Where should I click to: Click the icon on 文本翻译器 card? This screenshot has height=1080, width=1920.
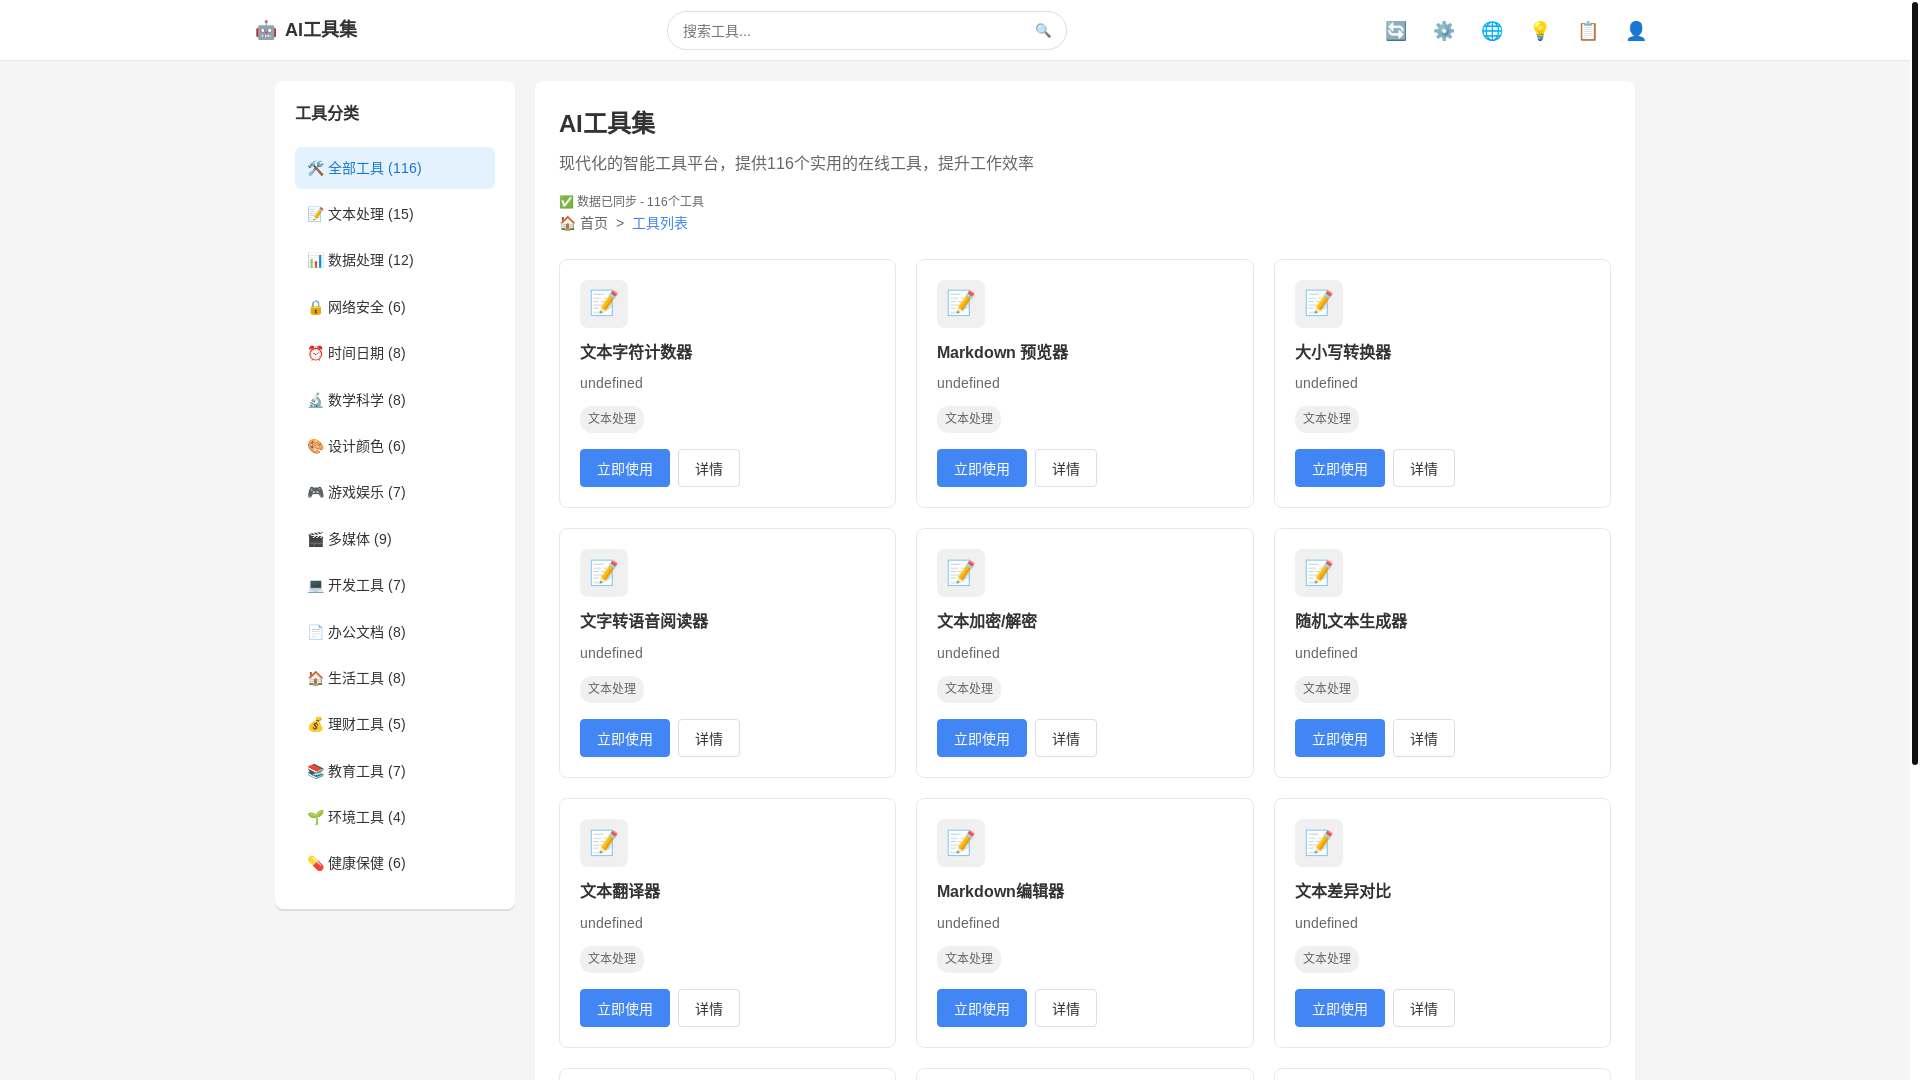point(604,843)
